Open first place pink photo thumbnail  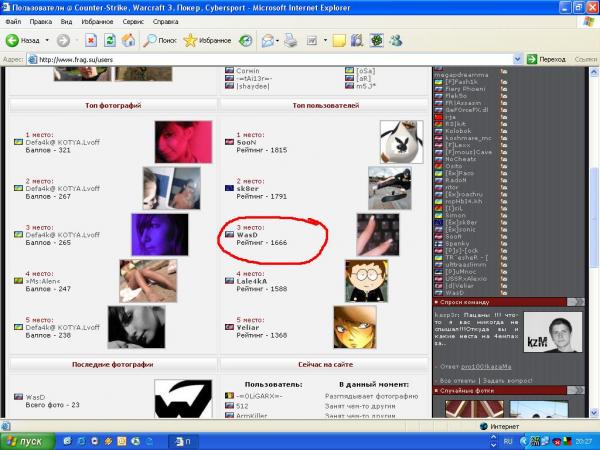pyautogui.click(x=183, y=142)
